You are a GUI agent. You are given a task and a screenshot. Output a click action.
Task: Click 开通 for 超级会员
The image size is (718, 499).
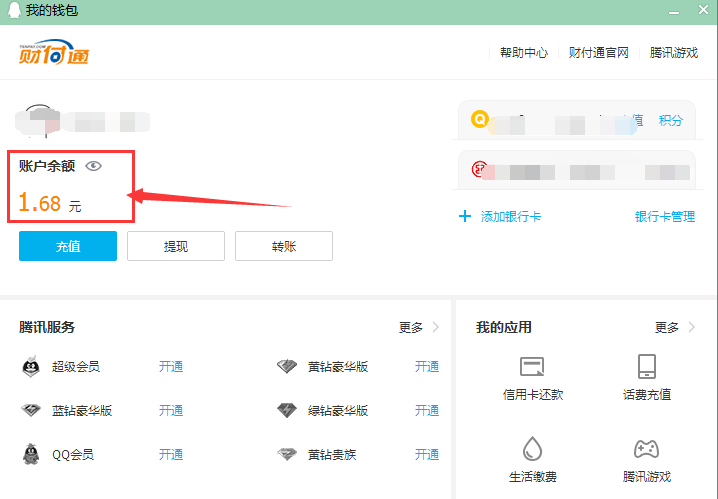[x=171, y=367]
